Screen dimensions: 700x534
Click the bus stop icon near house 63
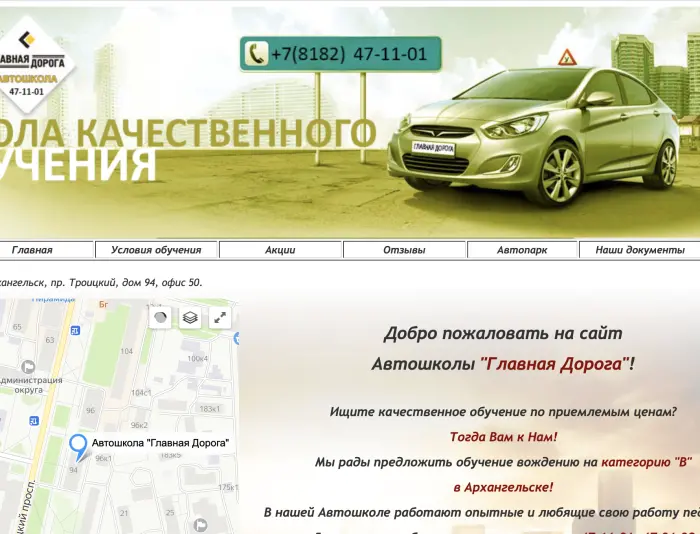[x=75, y=331]
